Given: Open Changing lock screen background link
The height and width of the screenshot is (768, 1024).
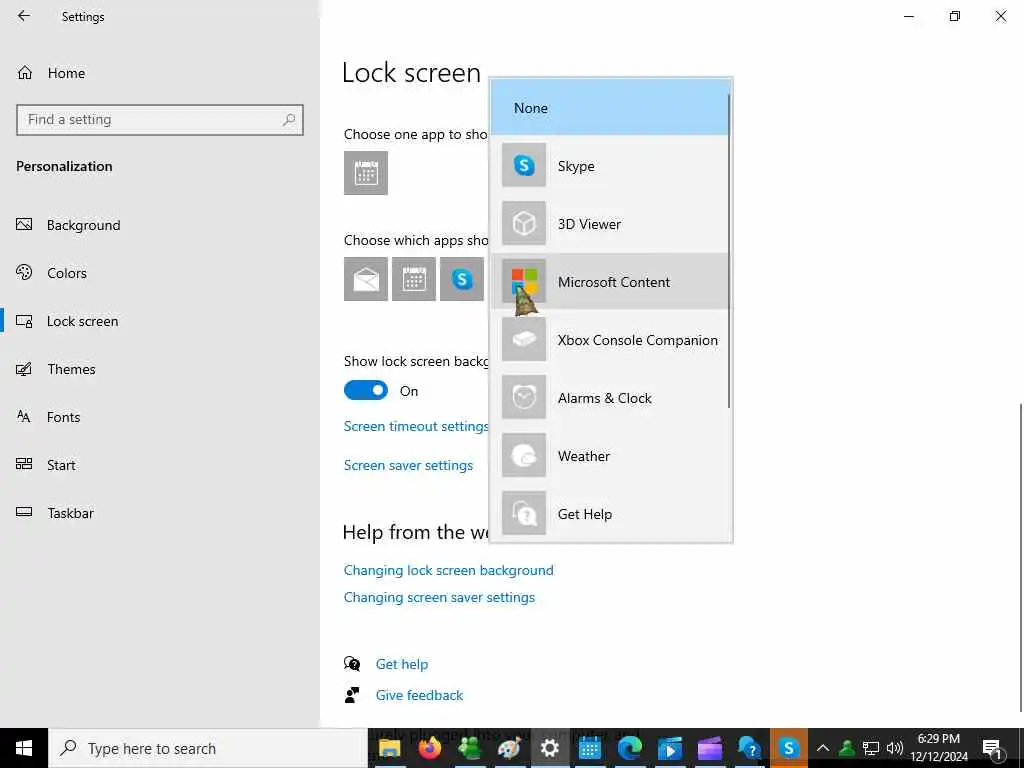Looking at the screenshot, I should click(x=448, y=570).
